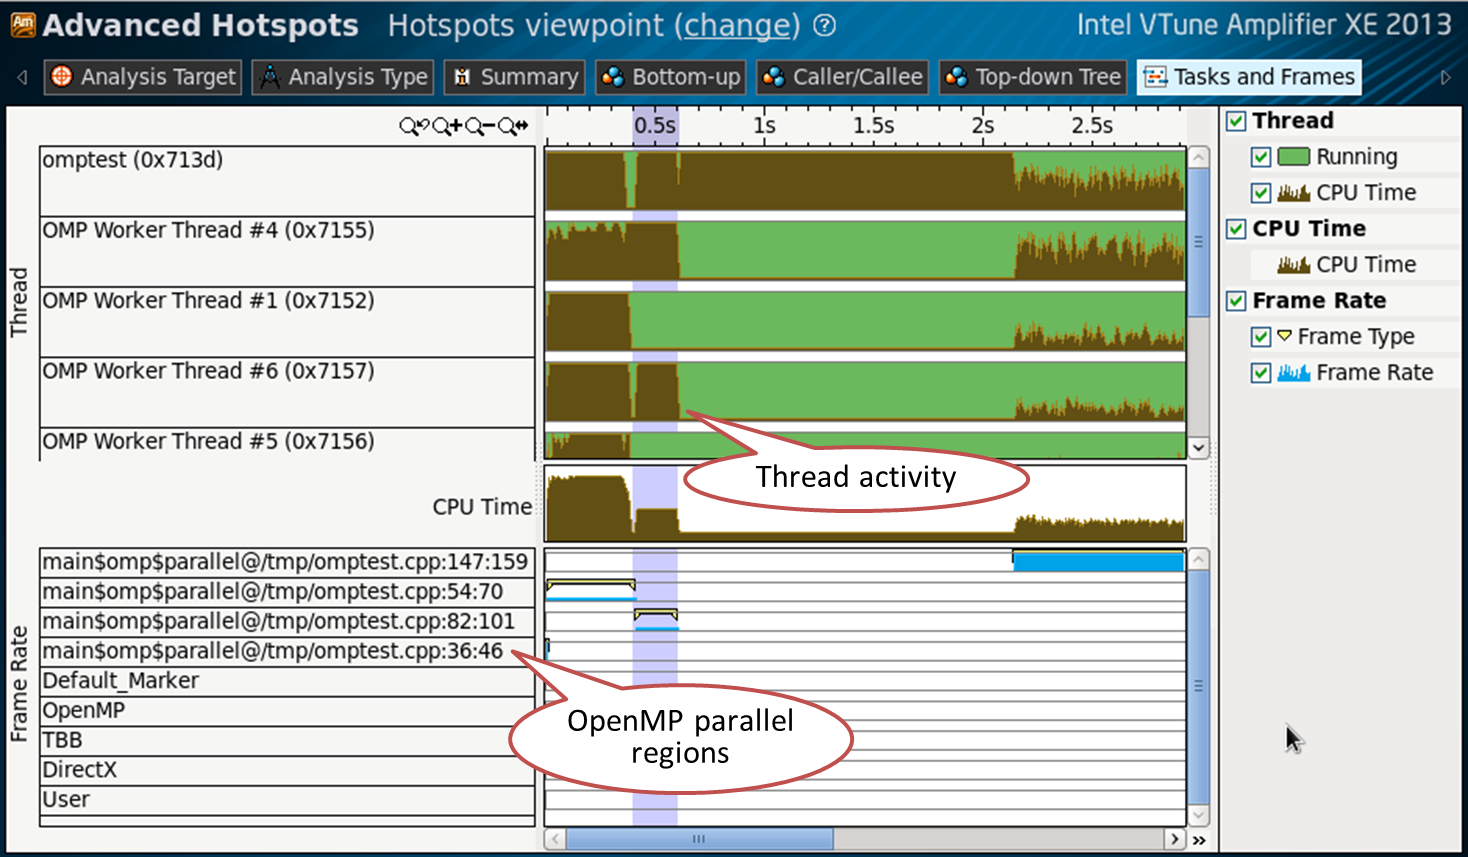Switch to the Caller/Callee tab
Image resolution: width=1468 pixels, height=857 pixels.
(x=842, y=77)
